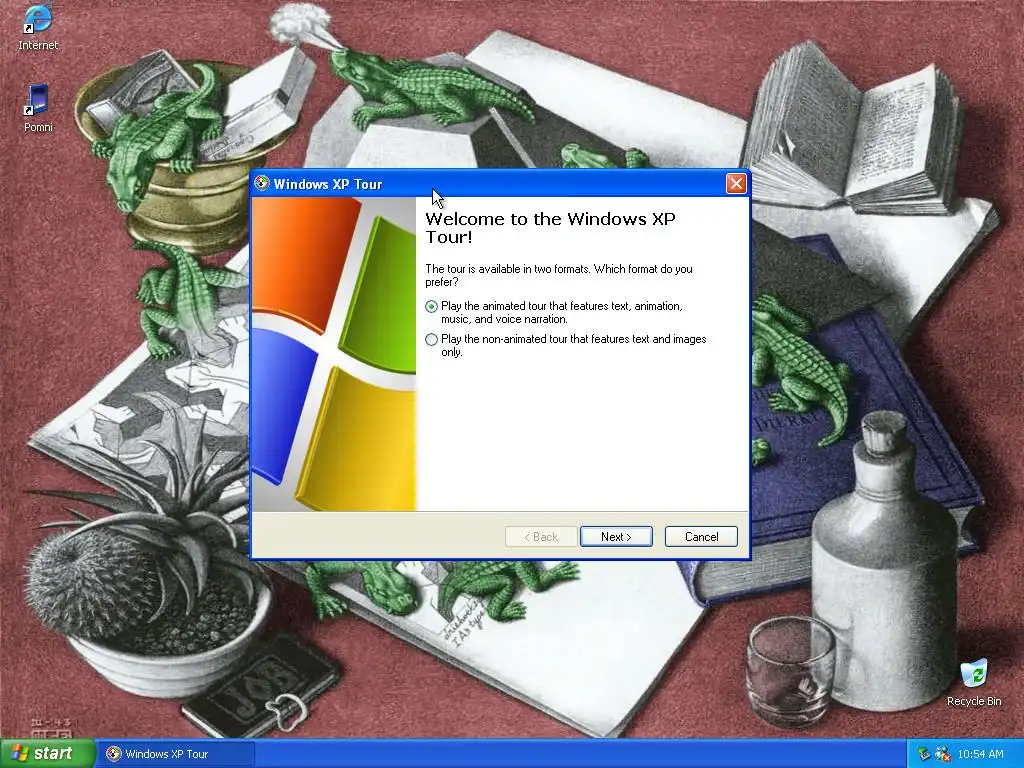Viewport: 1024px width, 768px height.
Task: Click the 10:54 AM system clock
Action: click(x=980, y=754)
